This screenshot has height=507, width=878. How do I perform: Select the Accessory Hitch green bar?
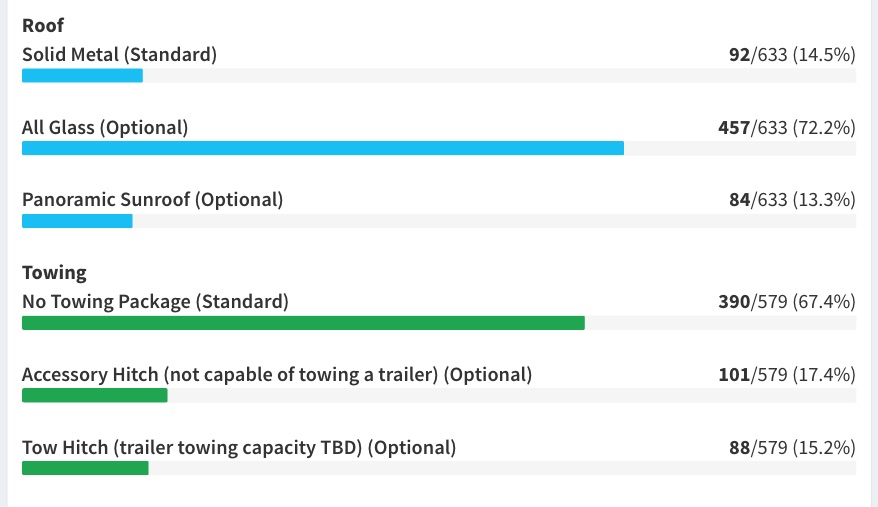point(95,396)
